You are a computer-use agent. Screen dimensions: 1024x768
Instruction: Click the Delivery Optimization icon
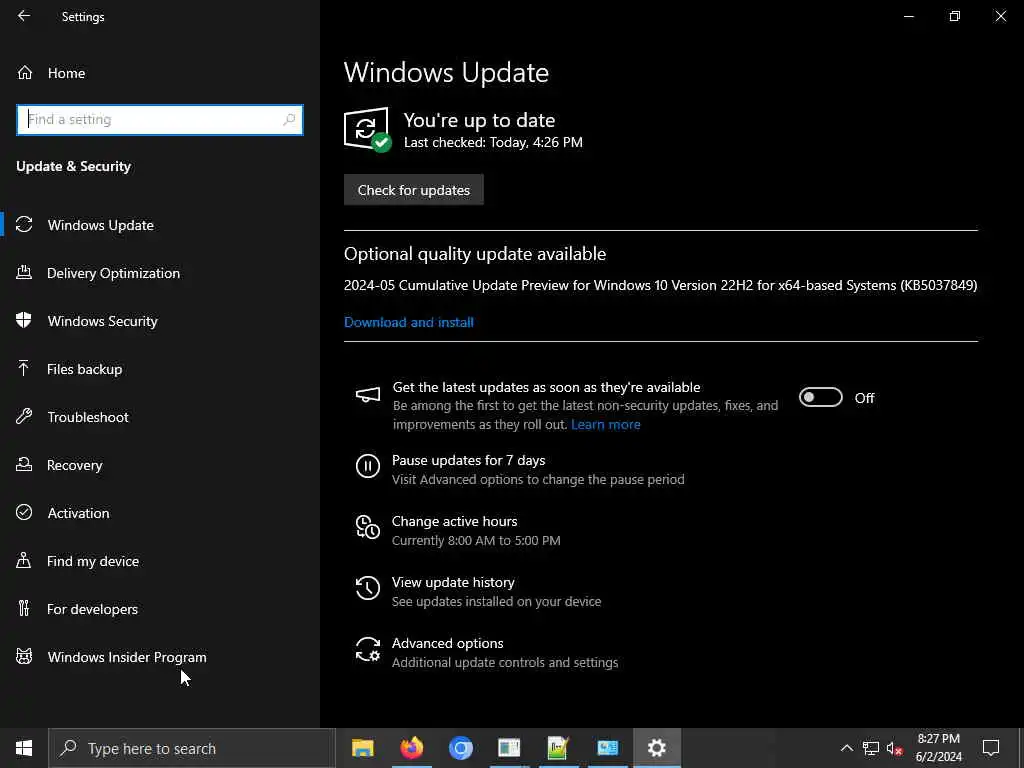pyautogui.click(x=24, y=272)
